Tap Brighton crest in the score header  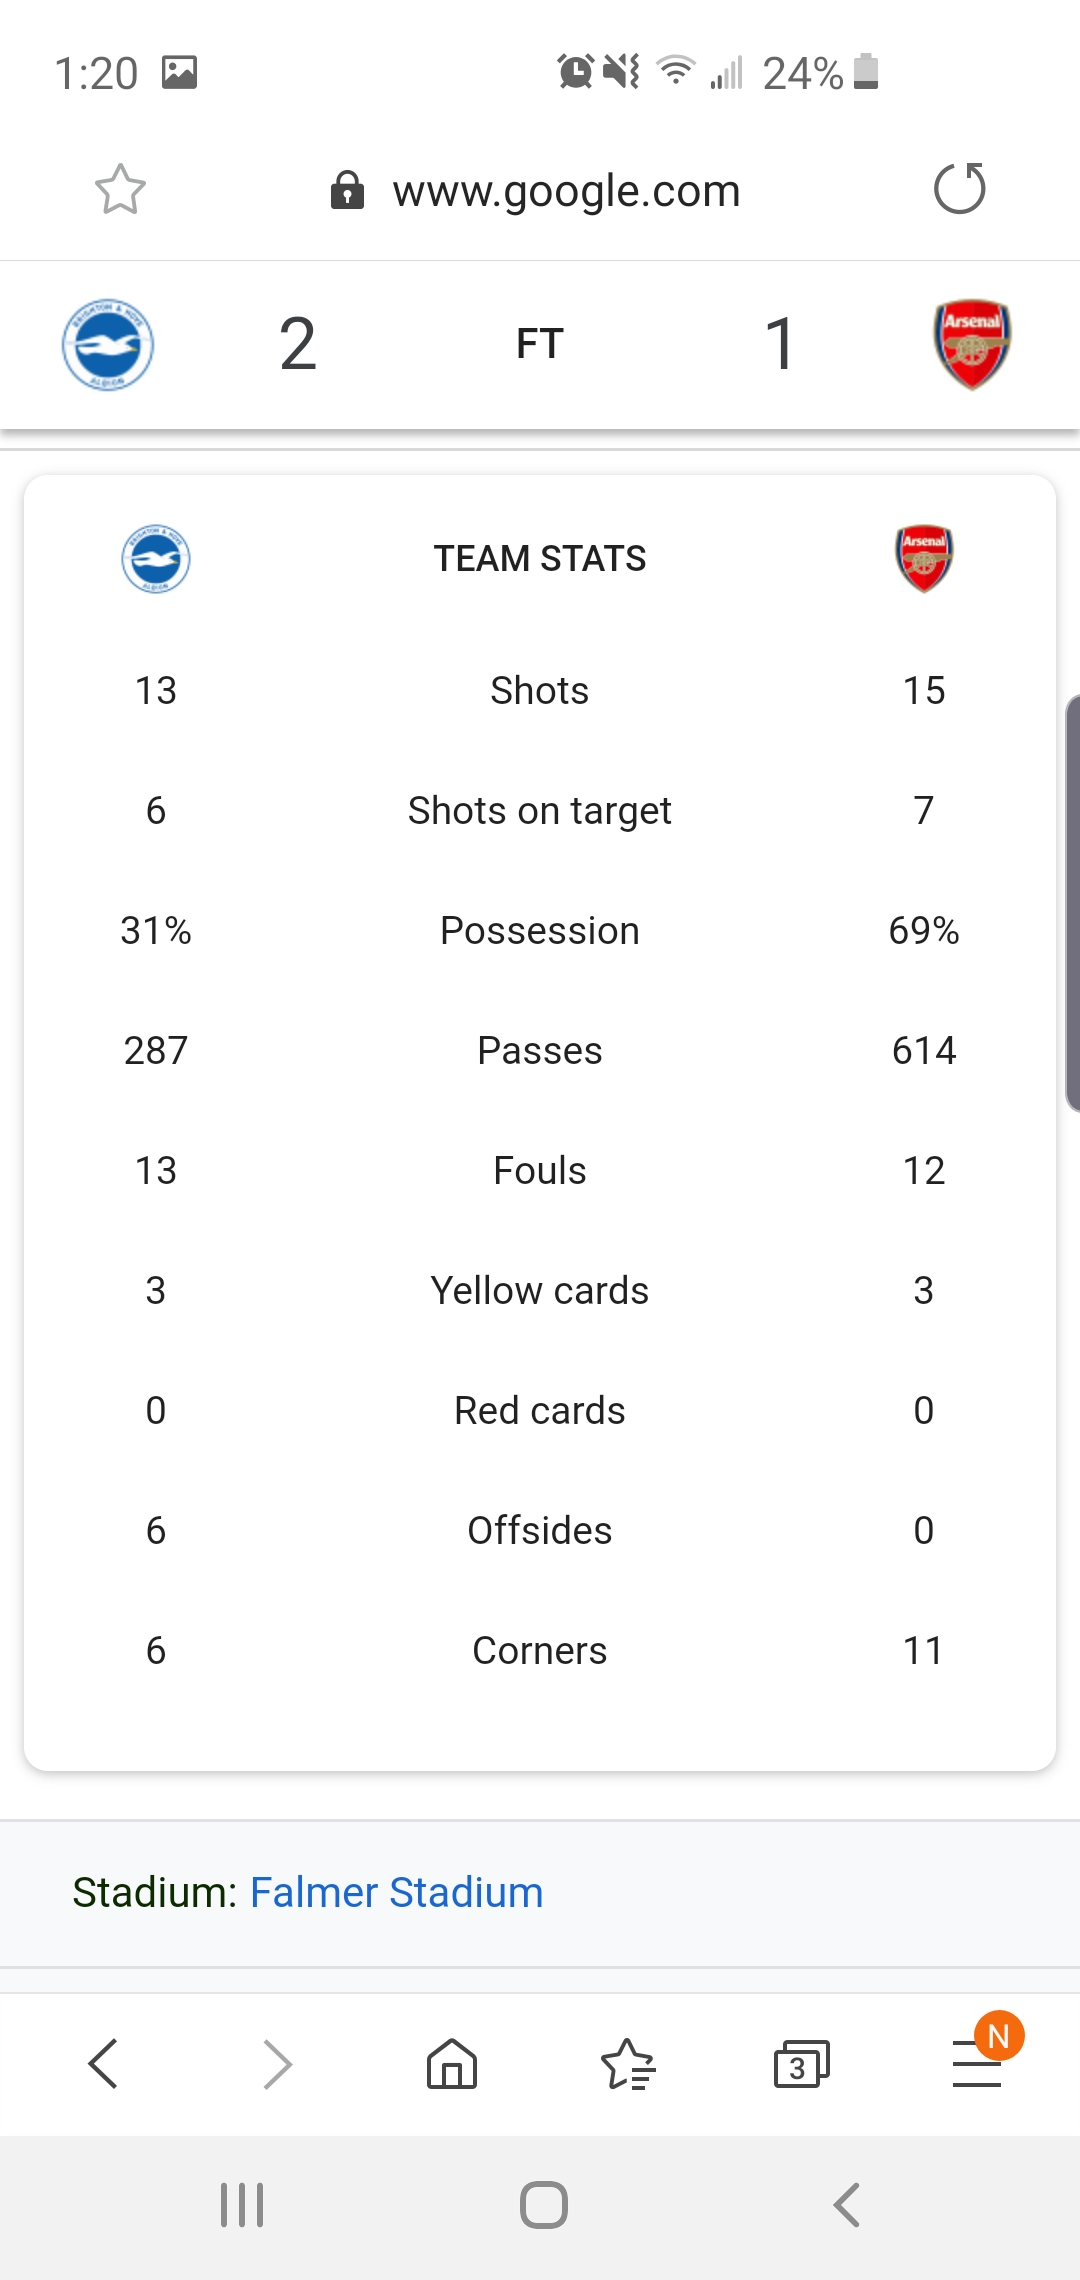pyautogui.click(x=108, y=345)
